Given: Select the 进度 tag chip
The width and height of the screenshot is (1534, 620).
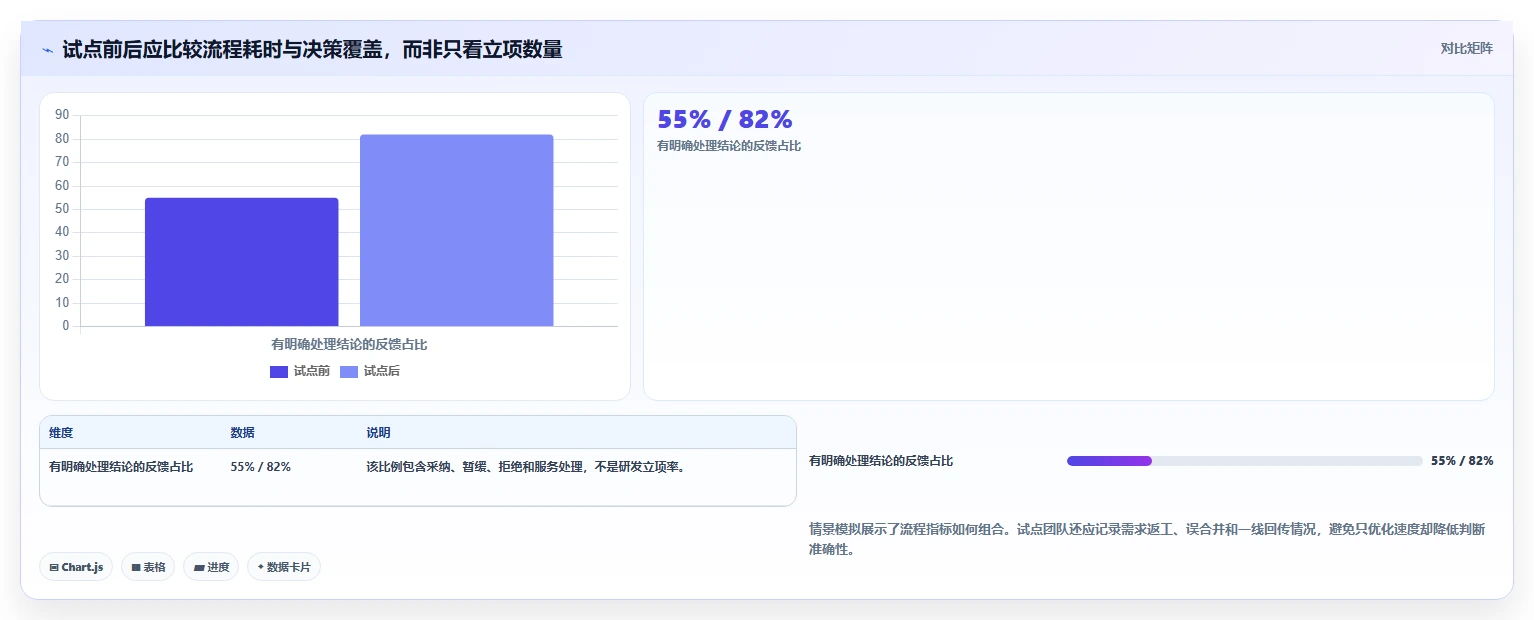Looking at the screenshot, I should [211, 567].
